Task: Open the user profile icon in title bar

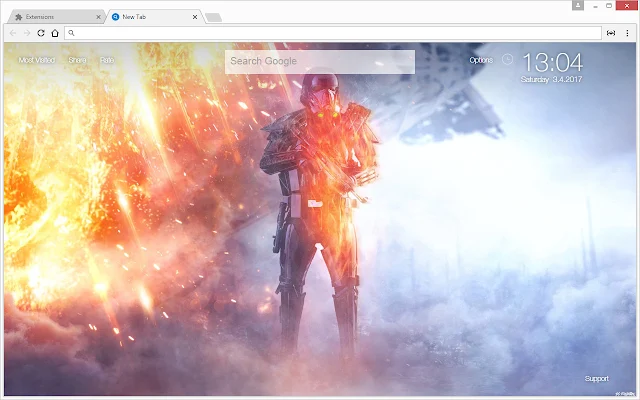Action: [578, 5]
